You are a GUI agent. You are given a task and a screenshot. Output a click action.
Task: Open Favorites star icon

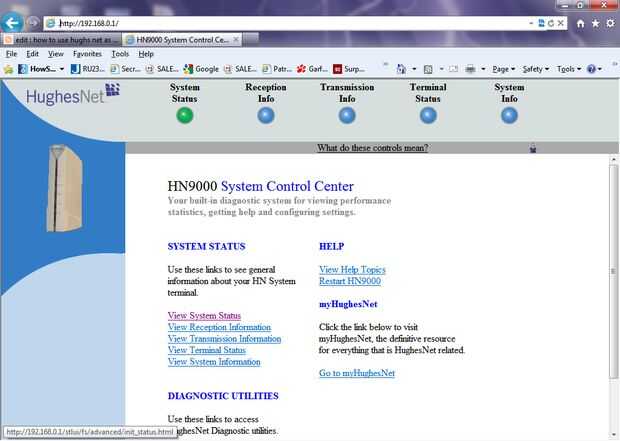[595, 23]
